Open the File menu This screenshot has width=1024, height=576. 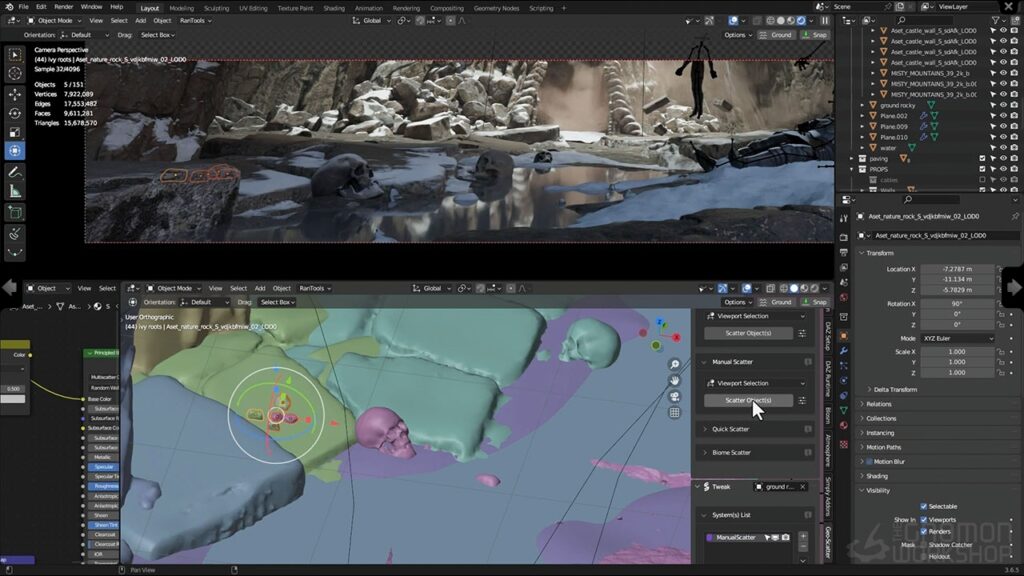[24, 7]
